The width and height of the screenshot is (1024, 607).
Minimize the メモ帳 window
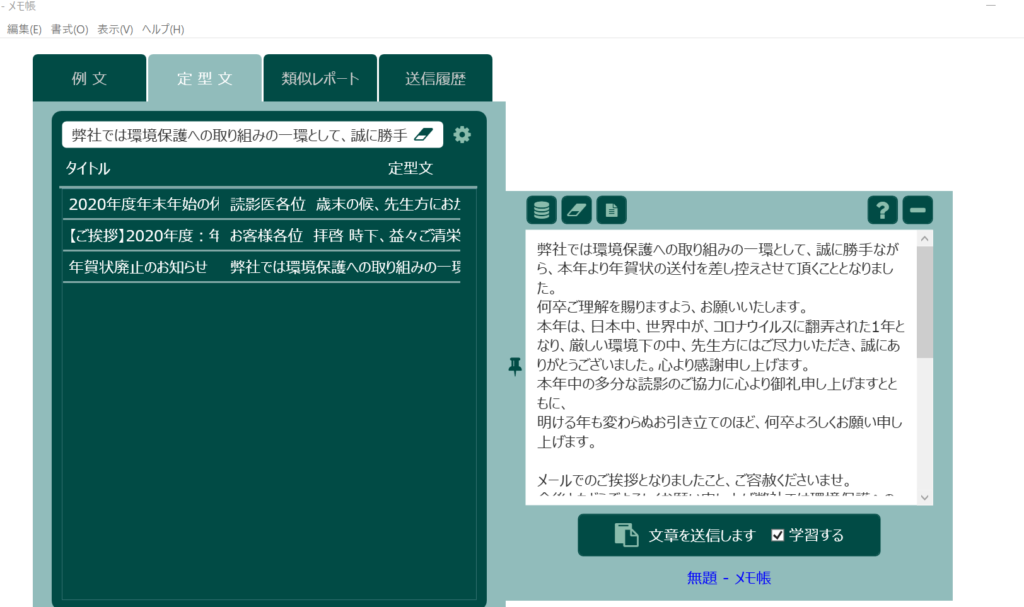point(991,6)
